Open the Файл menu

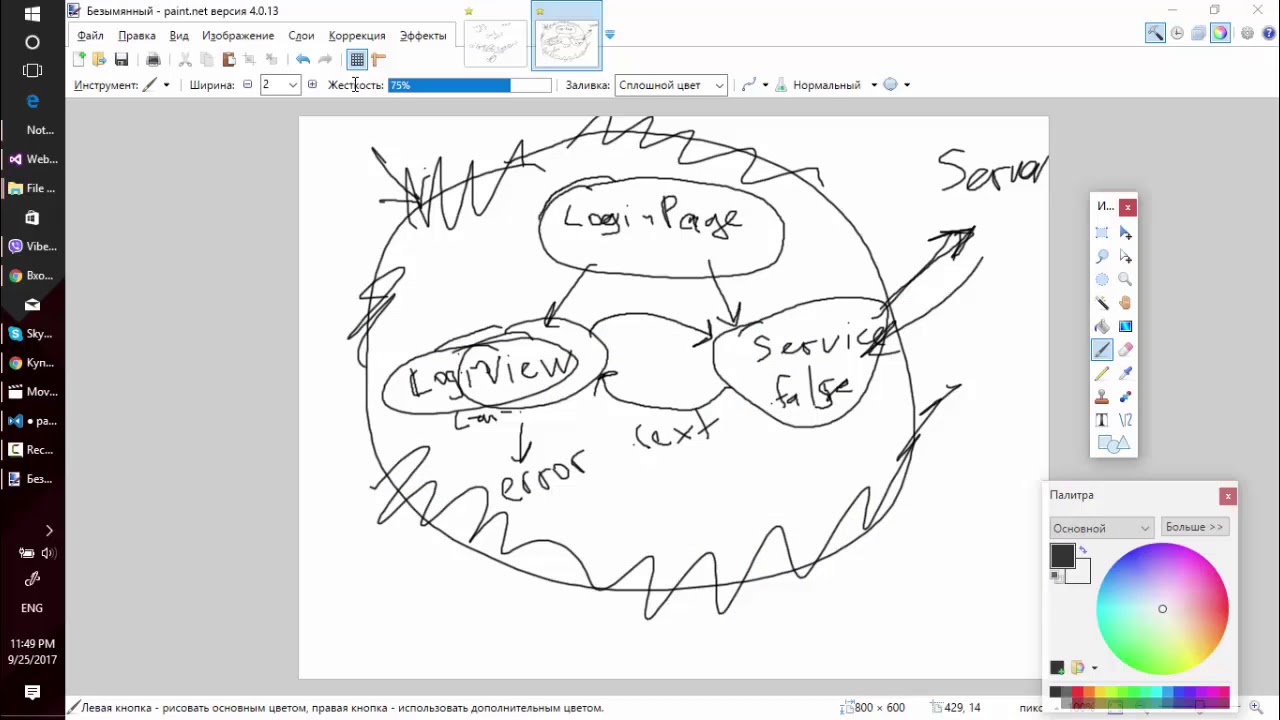tap(90, 35)
